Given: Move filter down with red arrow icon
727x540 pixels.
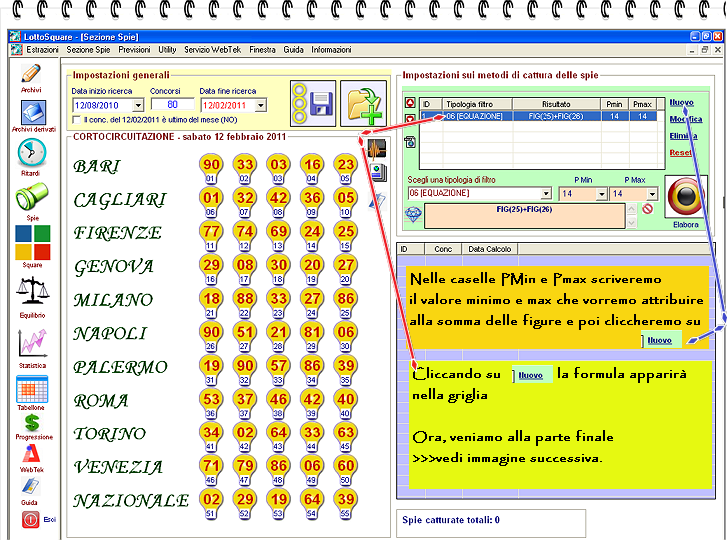Looking at the screenshot, I should coord(410,119).
